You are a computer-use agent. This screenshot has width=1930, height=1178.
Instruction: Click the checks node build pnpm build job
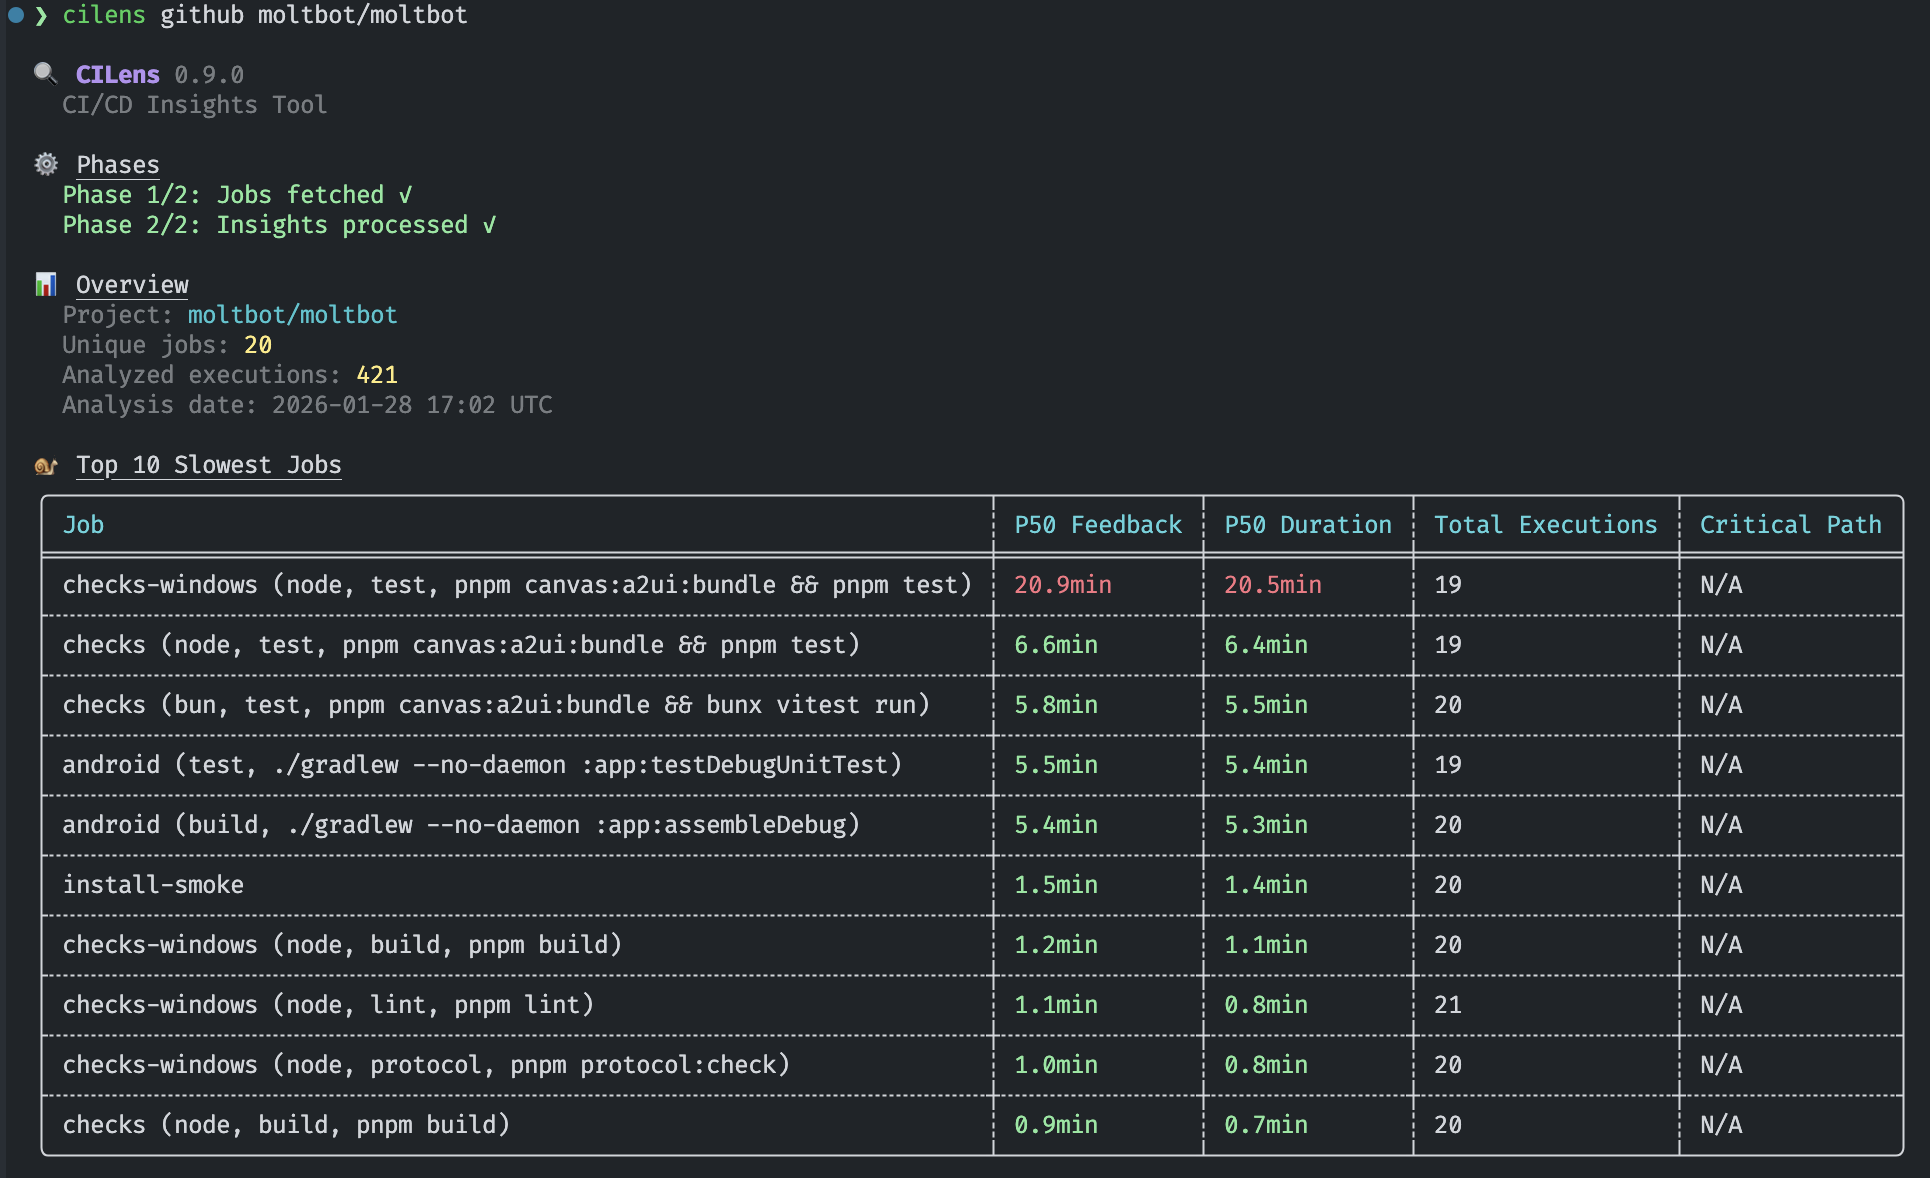[286, 1125]
